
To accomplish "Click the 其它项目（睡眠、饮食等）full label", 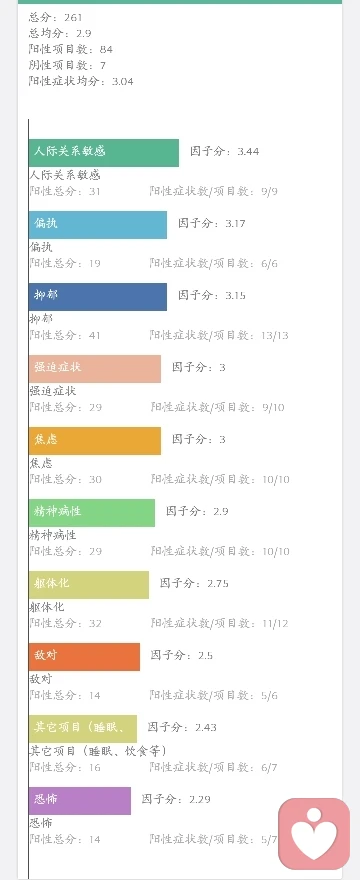I will pyautogui.click(x=98, y=751).
